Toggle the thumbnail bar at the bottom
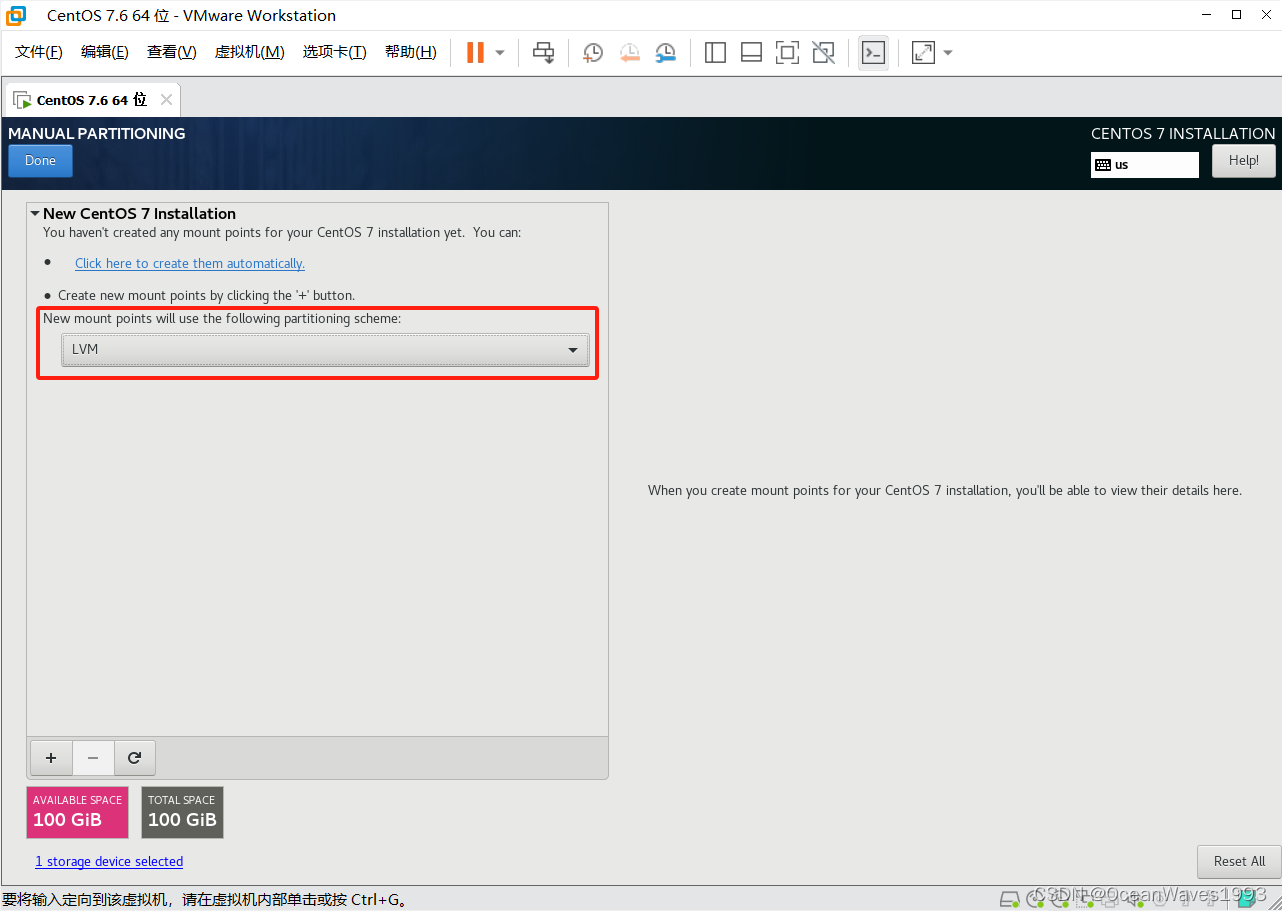Image resolution: width=1282 pixels, height=911 pixels. [x=751, y=53]
